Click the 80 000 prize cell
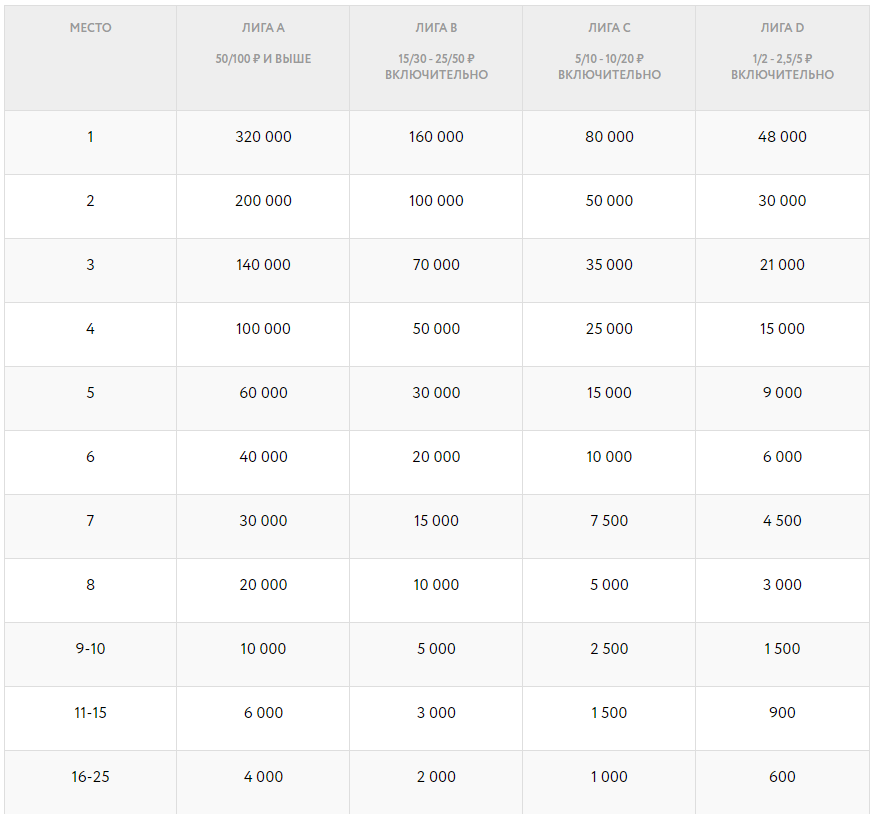This screenshot has width=871, height=814. point(609,137)
